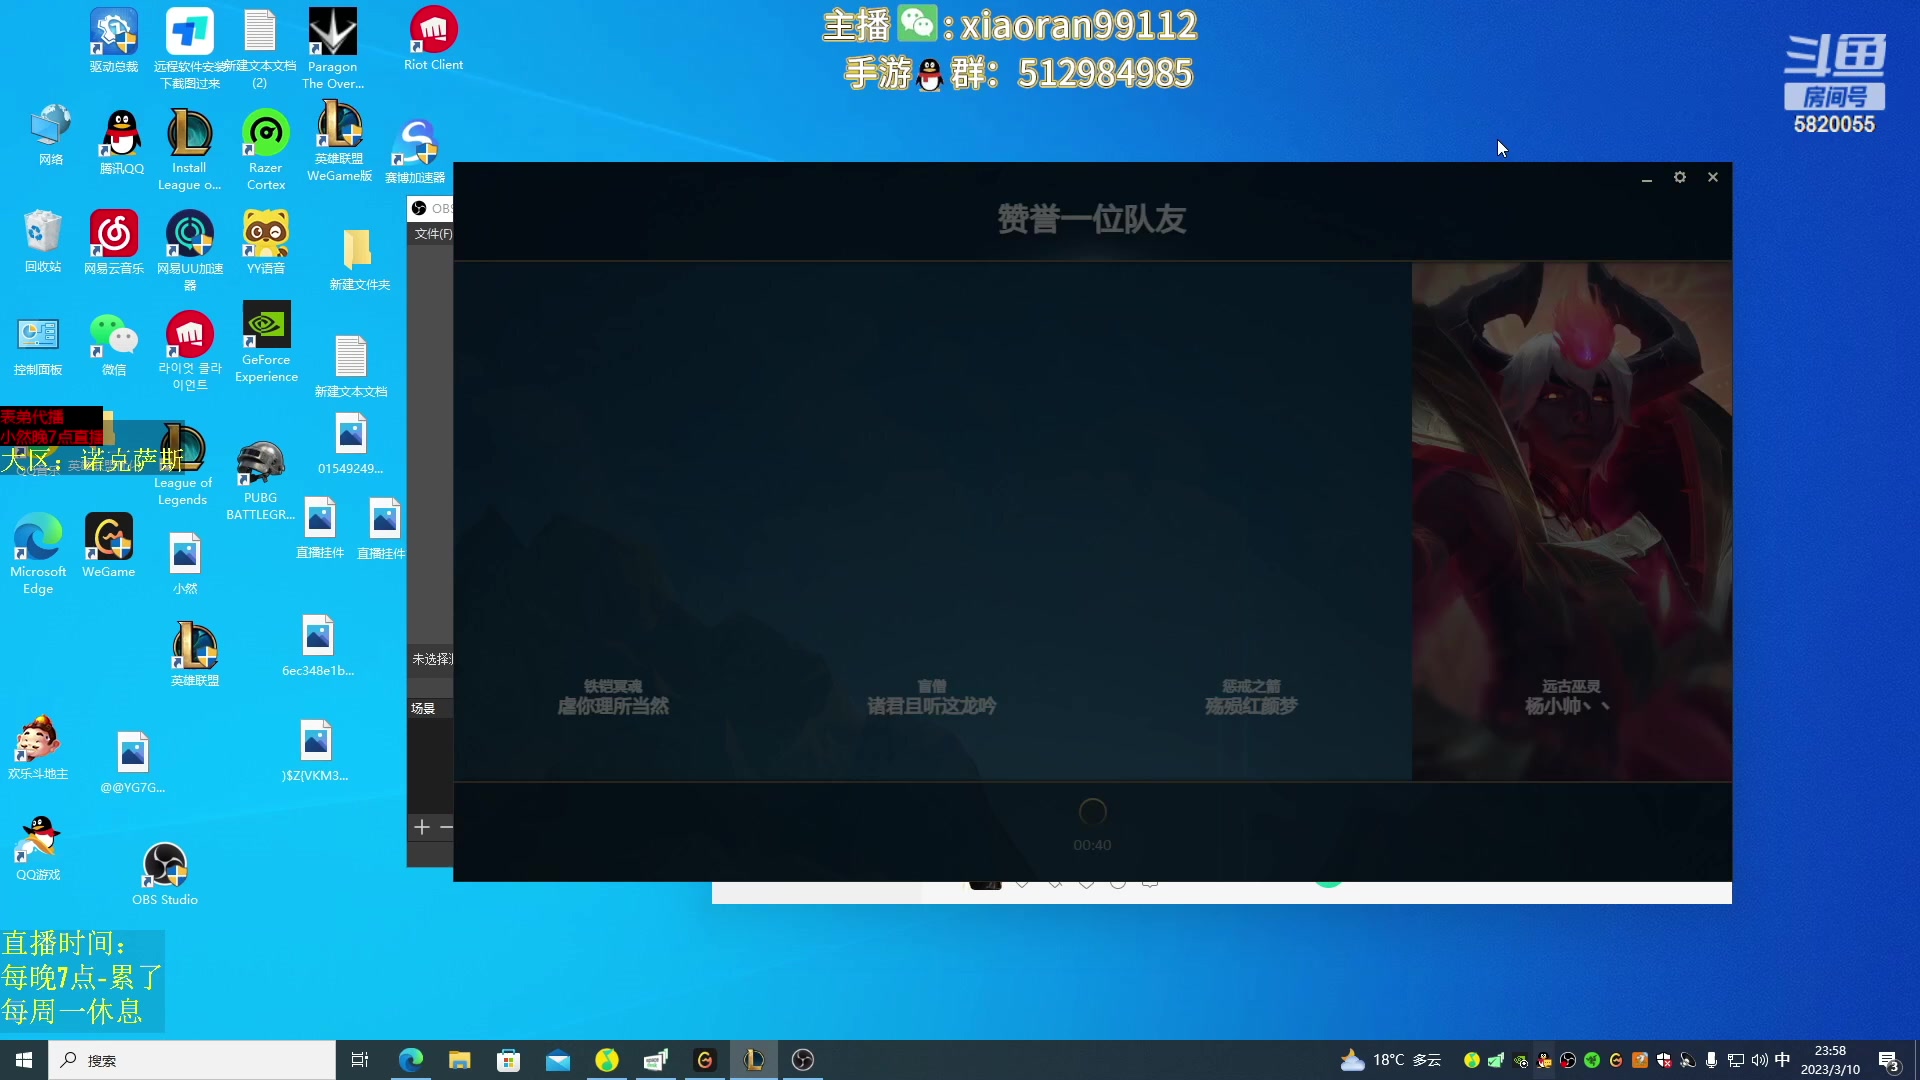Image resolution: width=1920 pixels, height=1080 pixels.
Task: Open the 6ec348e1b image file
Action: tap(318, 646)
